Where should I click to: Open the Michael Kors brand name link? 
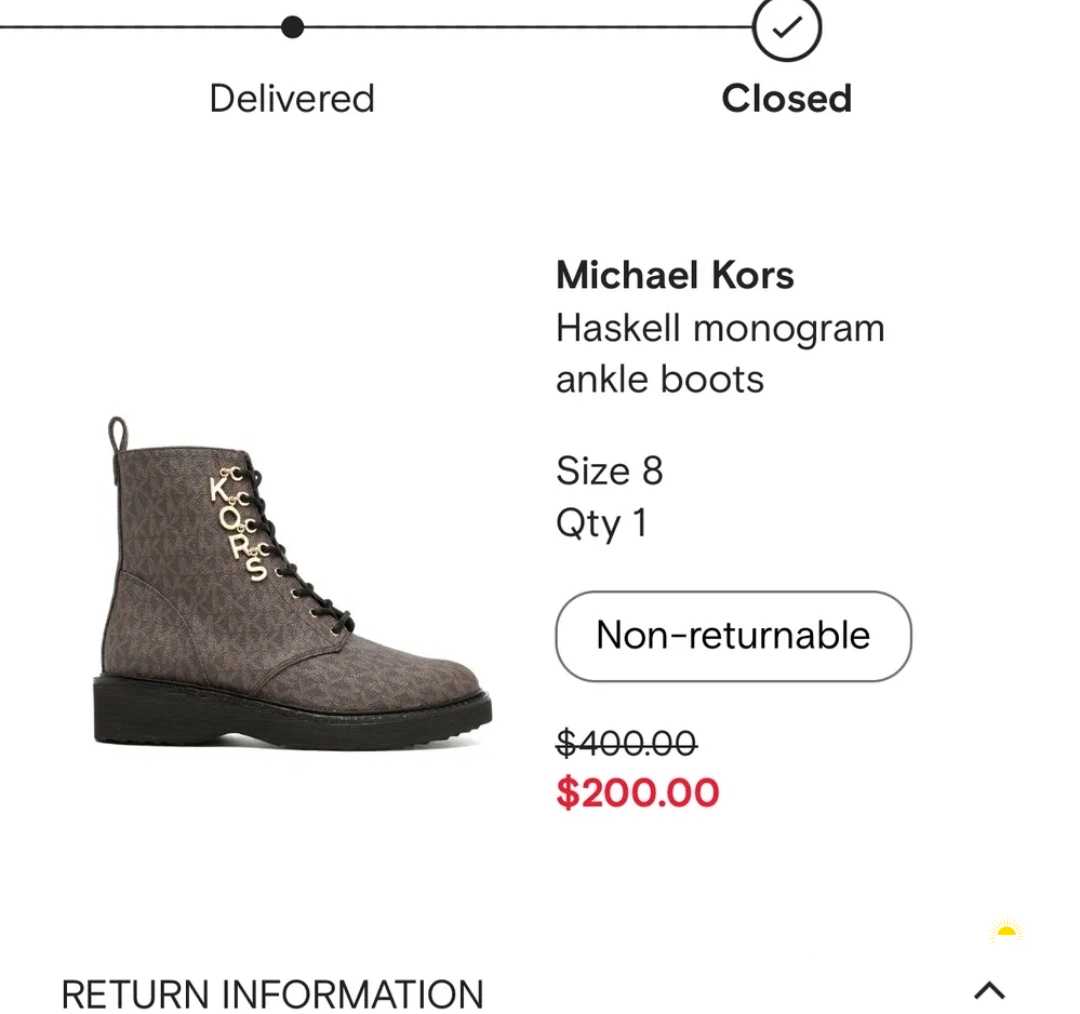point(674,275)
